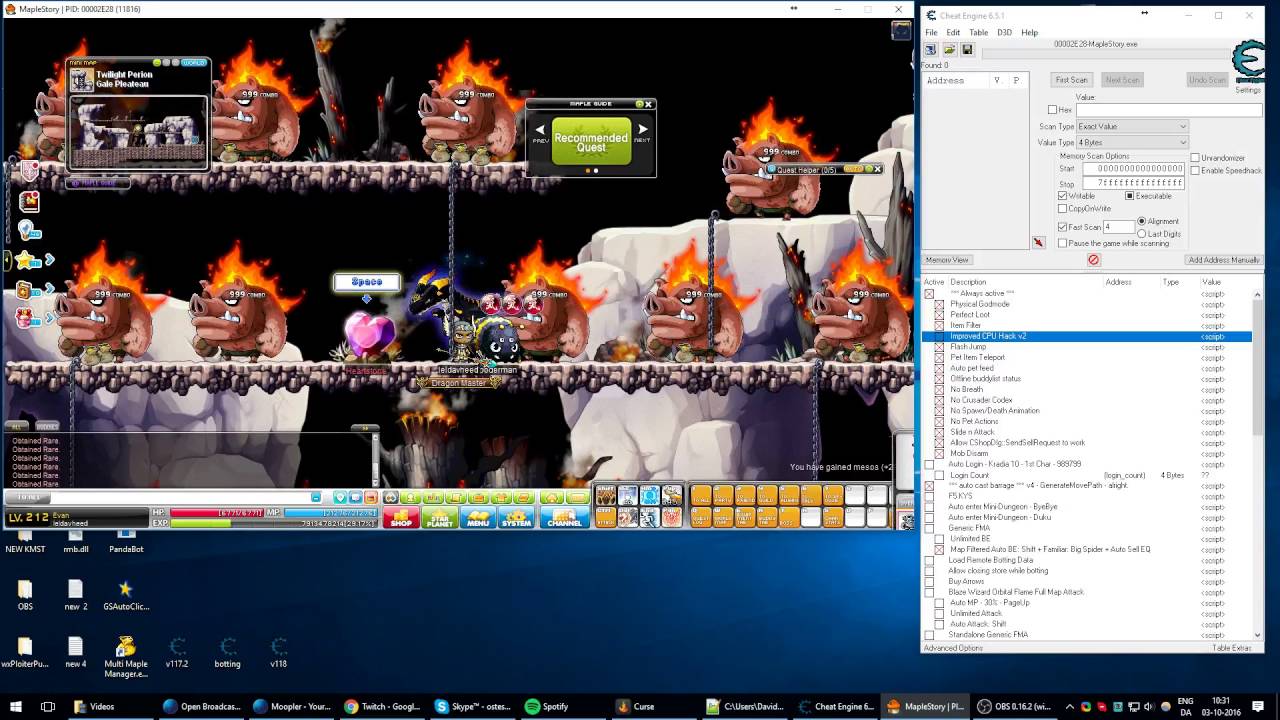Click the First Scan button
1280x720 pixels.
click(x=1071, y=80)
